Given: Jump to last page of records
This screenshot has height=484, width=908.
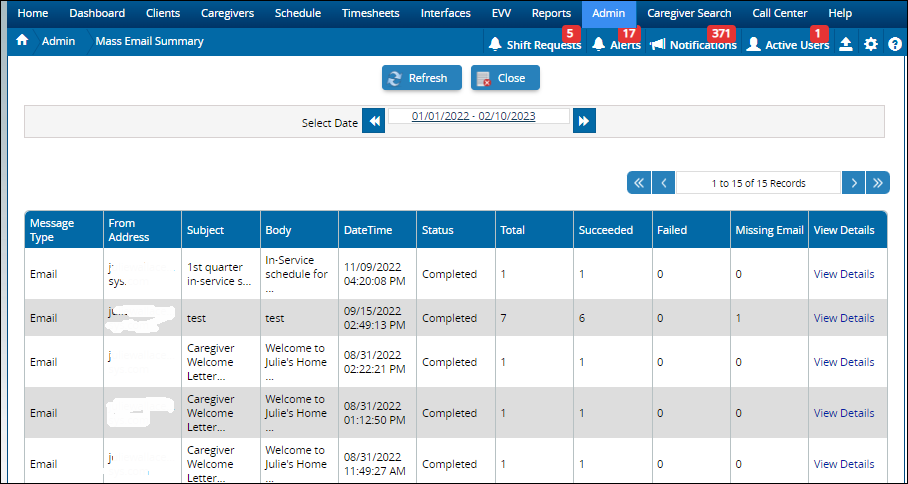Looking at the screenshot, I should click(878, 183).
